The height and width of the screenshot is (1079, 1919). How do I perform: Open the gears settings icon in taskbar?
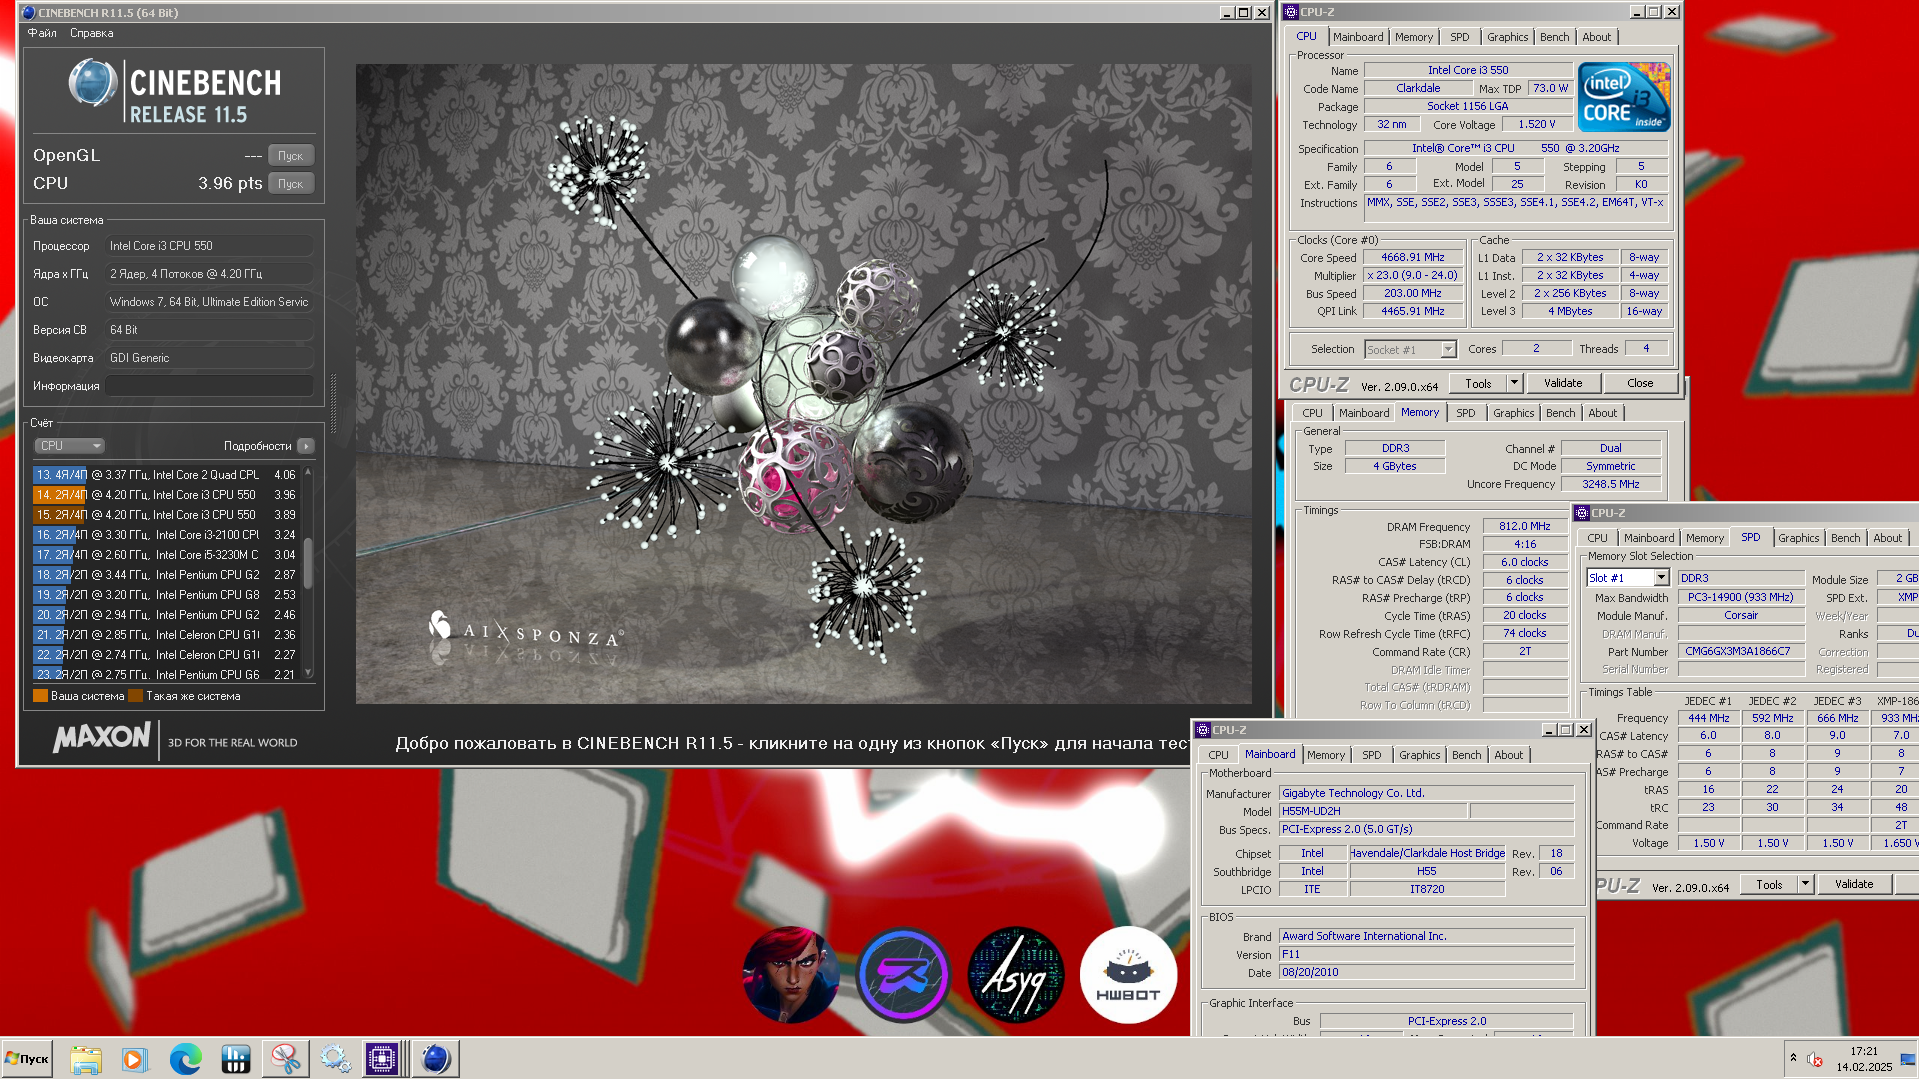pos(334,1059)
